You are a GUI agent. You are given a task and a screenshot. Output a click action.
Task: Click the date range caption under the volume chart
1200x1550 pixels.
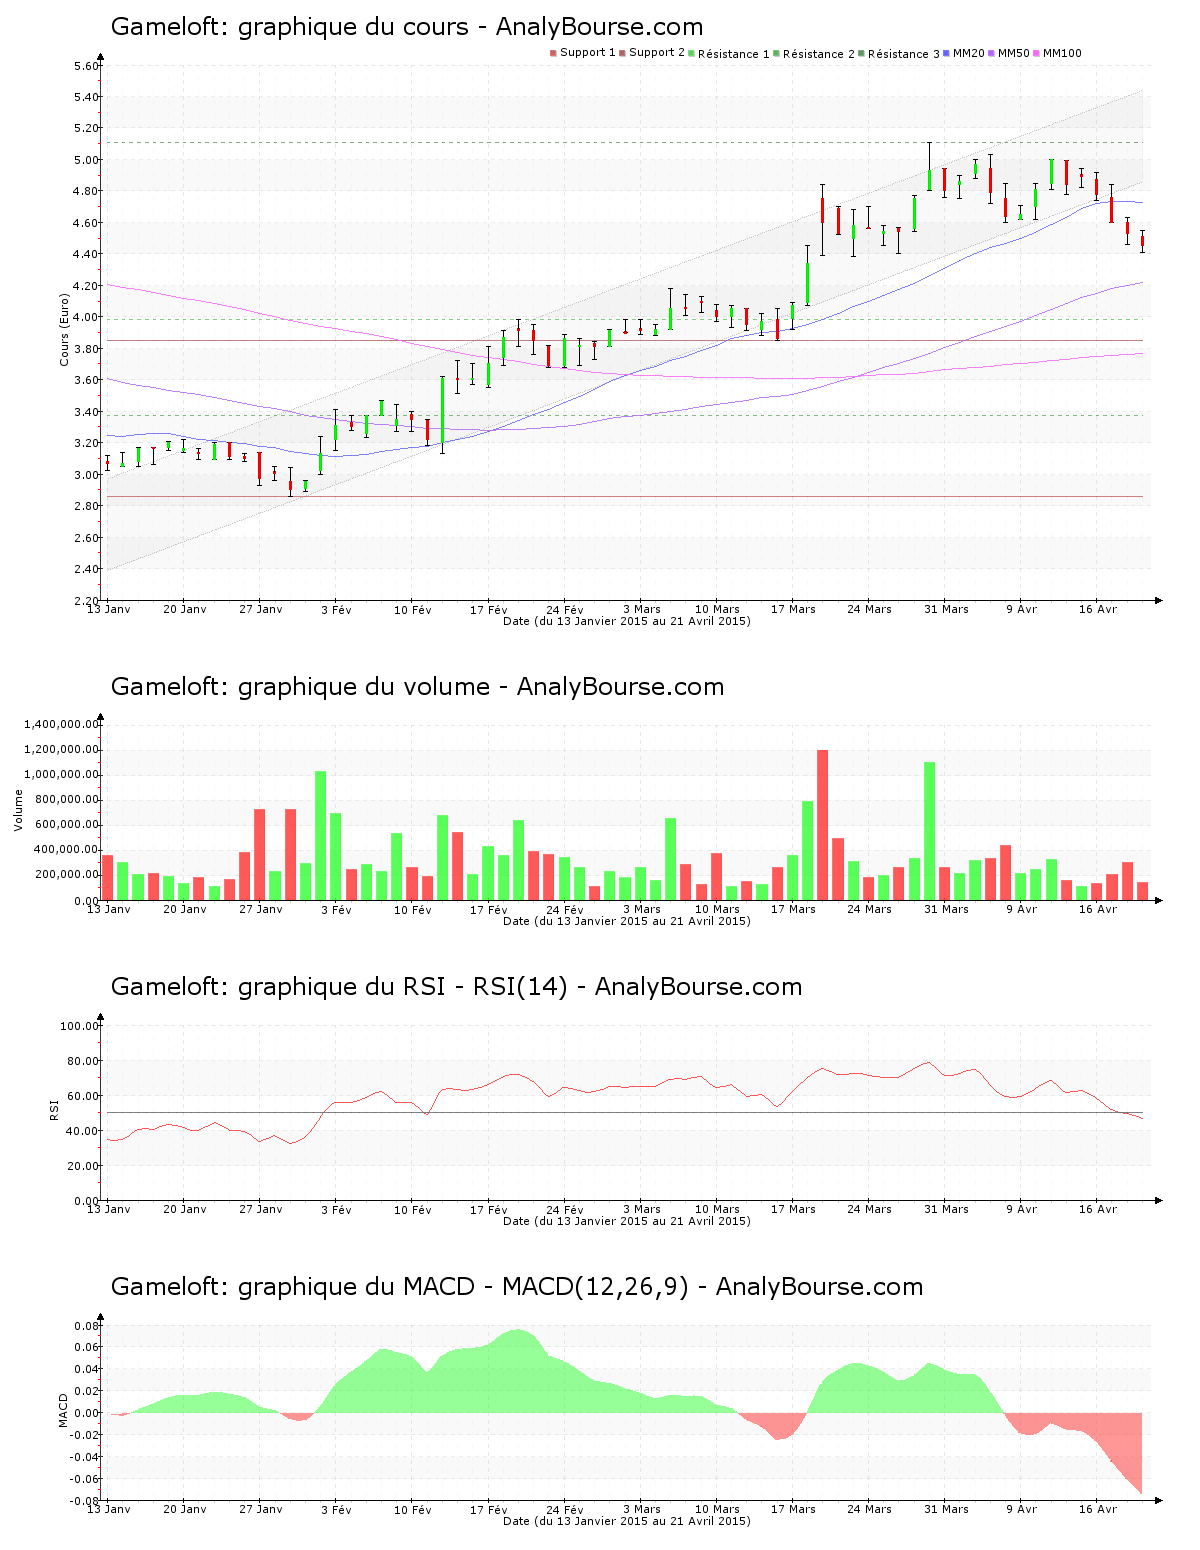click(626, 921)
